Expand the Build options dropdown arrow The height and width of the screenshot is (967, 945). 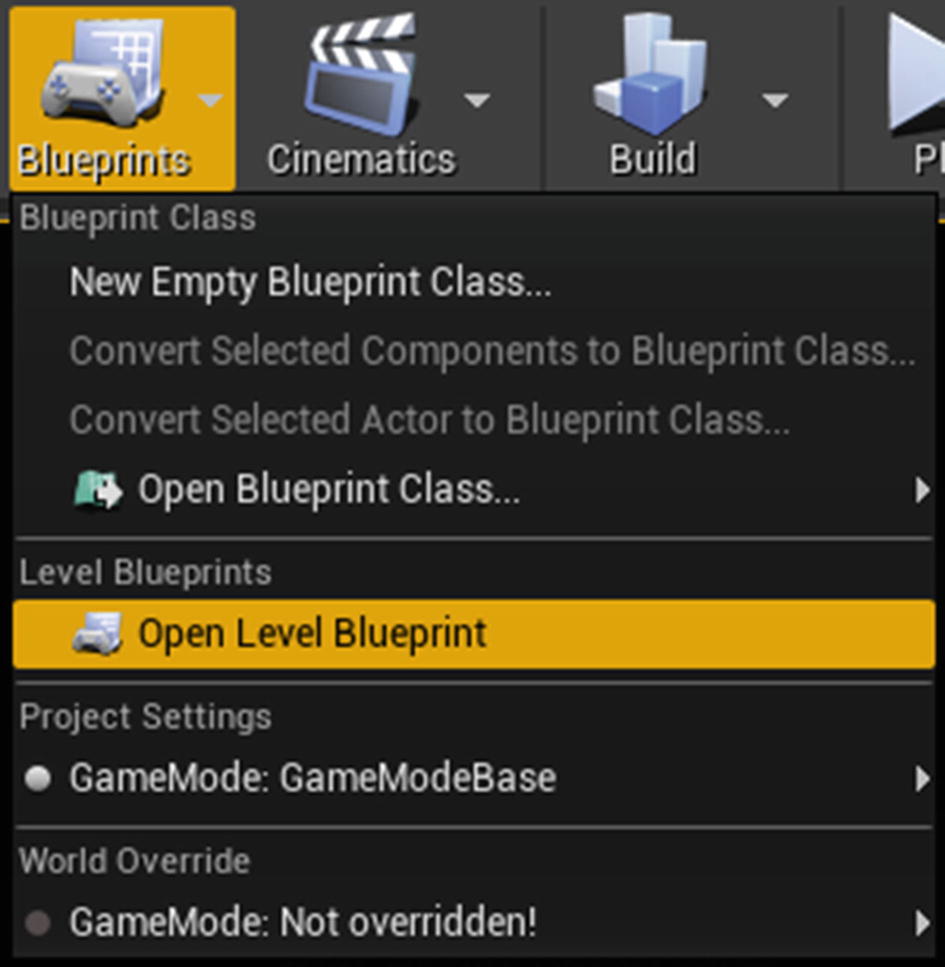(775, 100)
